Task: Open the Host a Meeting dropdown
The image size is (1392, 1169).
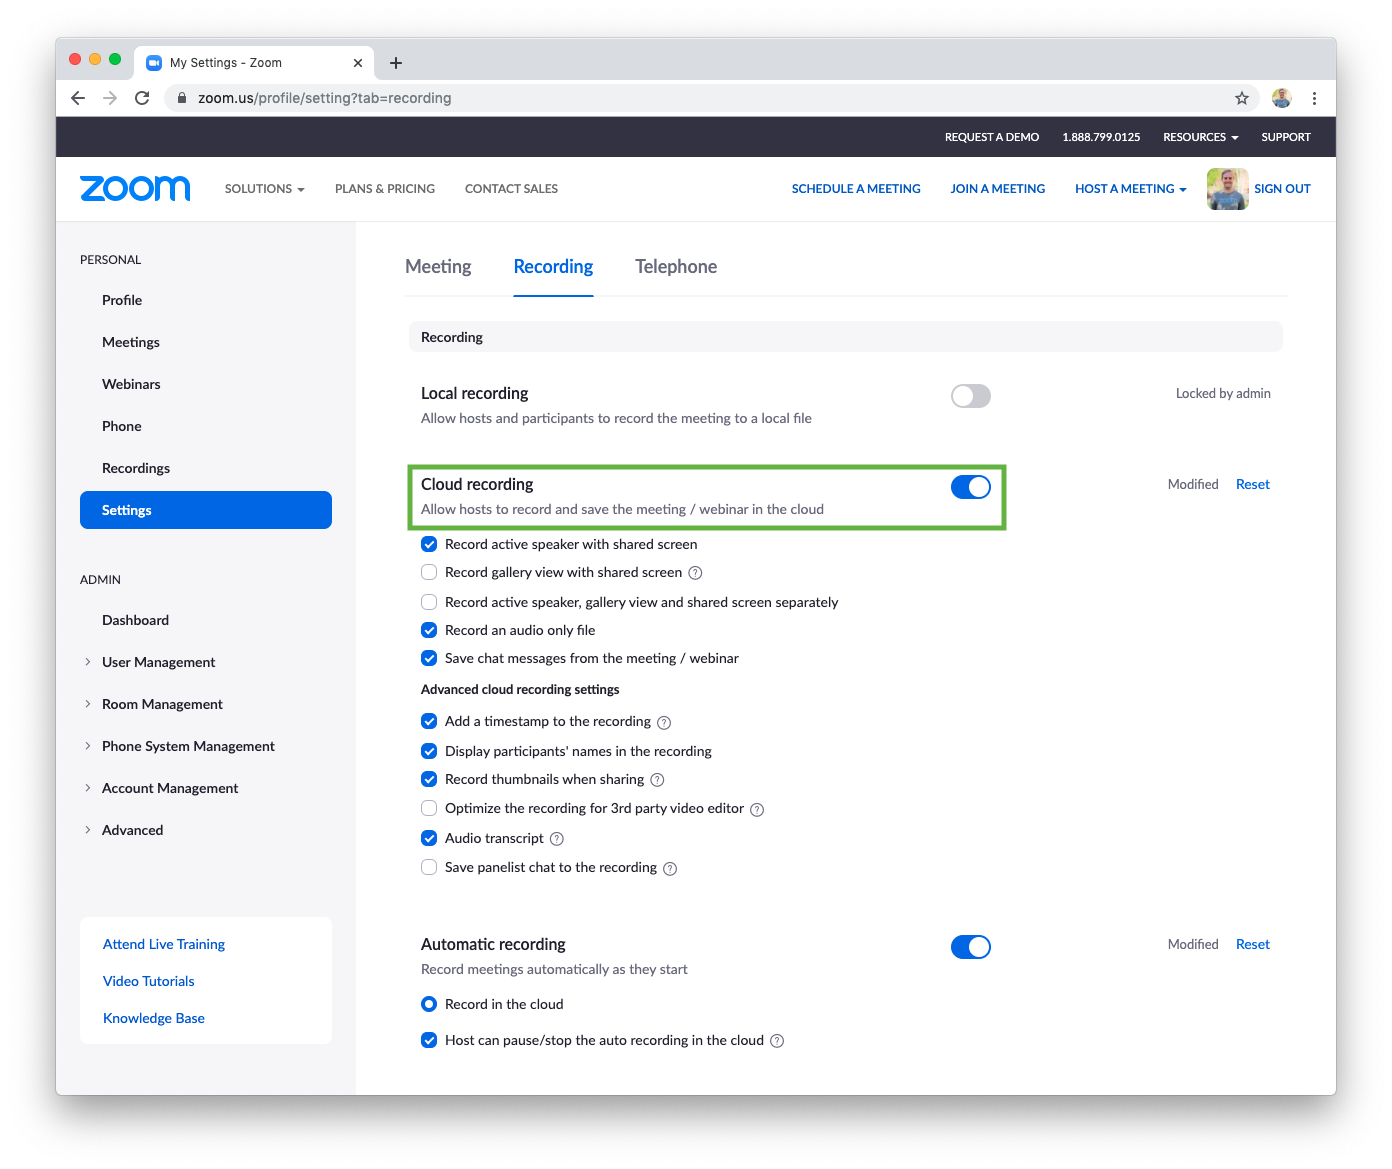Action: [x=1130, y=189]
